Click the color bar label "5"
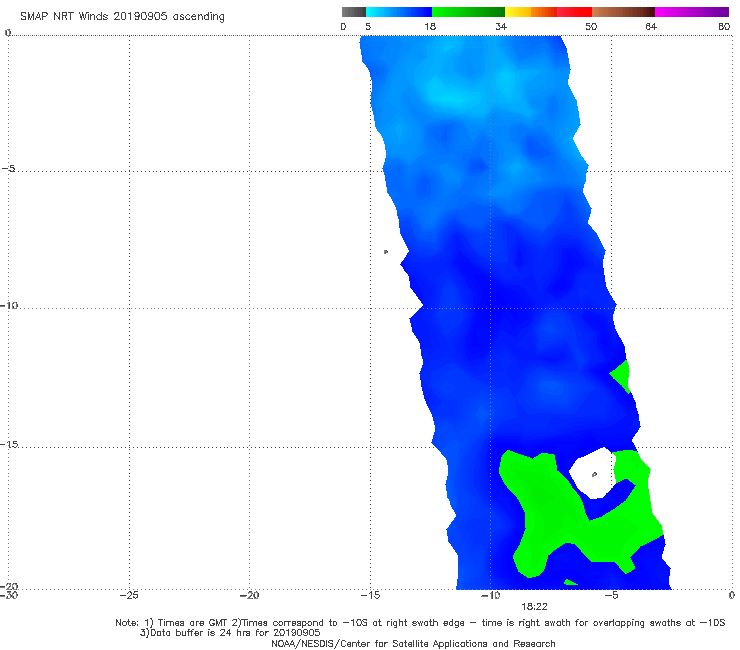This screenshot has height=650, width=740. coord(368,26)
